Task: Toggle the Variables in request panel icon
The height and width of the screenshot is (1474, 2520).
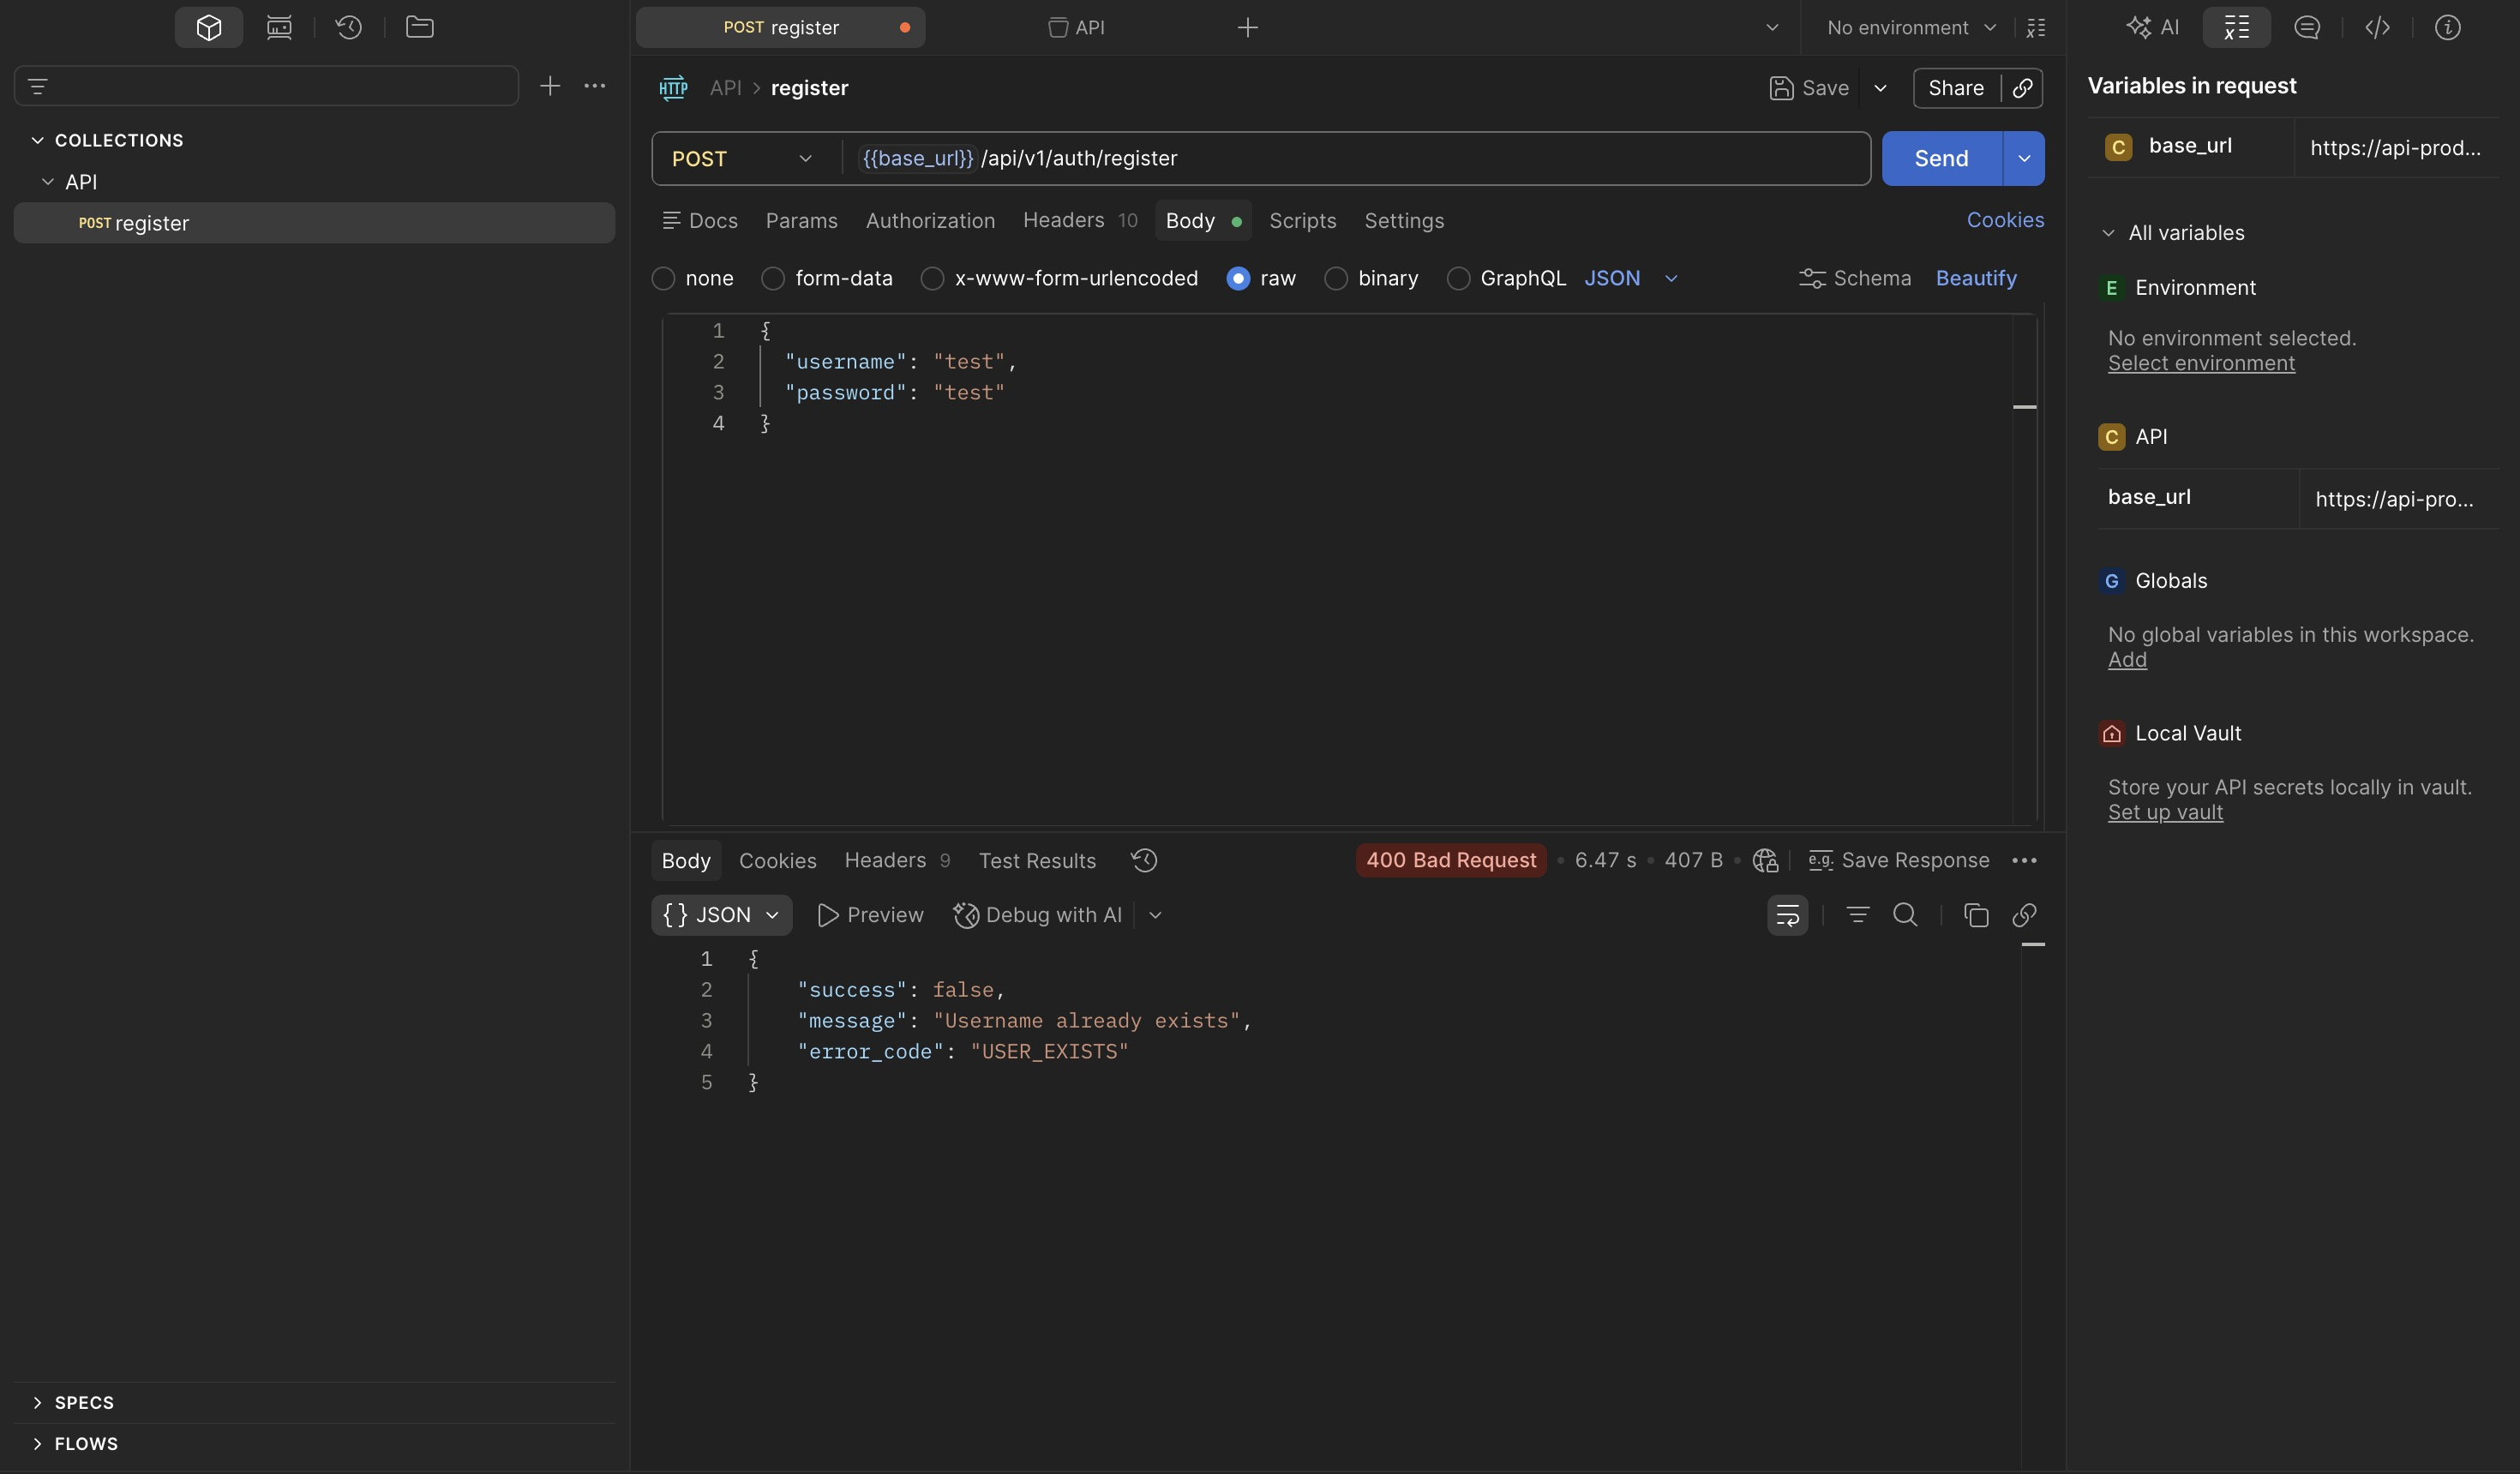Action: (2237, 27)
